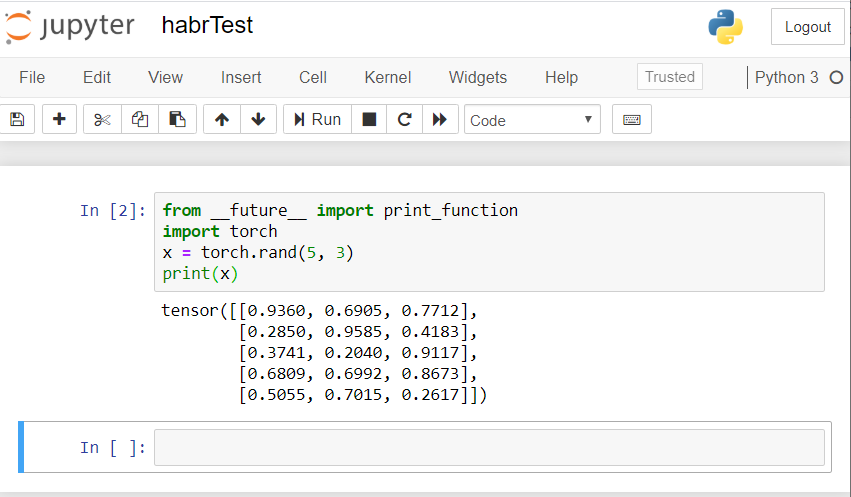
Task: Interrupt the kernel with stop icon
Action: [369, 120]
